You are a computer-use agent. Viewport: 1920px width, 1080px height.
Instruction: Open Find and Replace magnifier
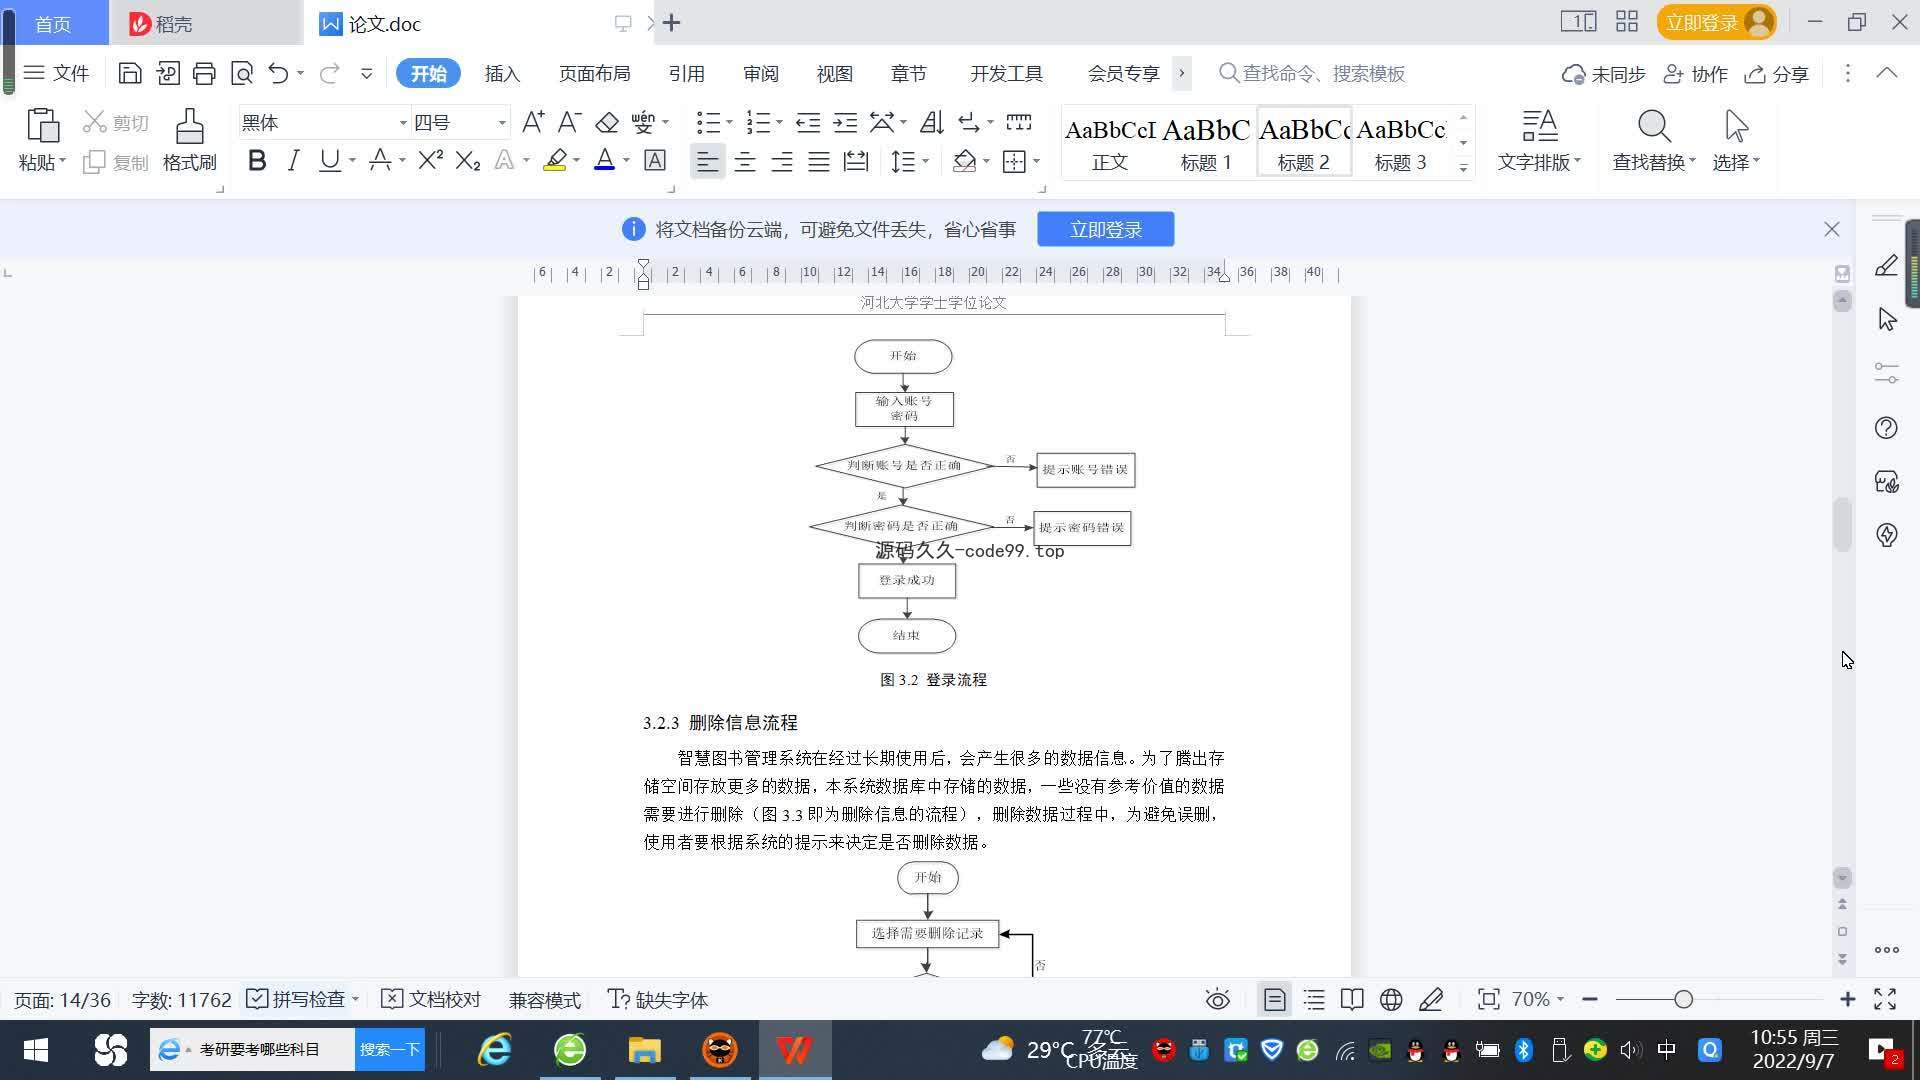[x=1654, y=141]
